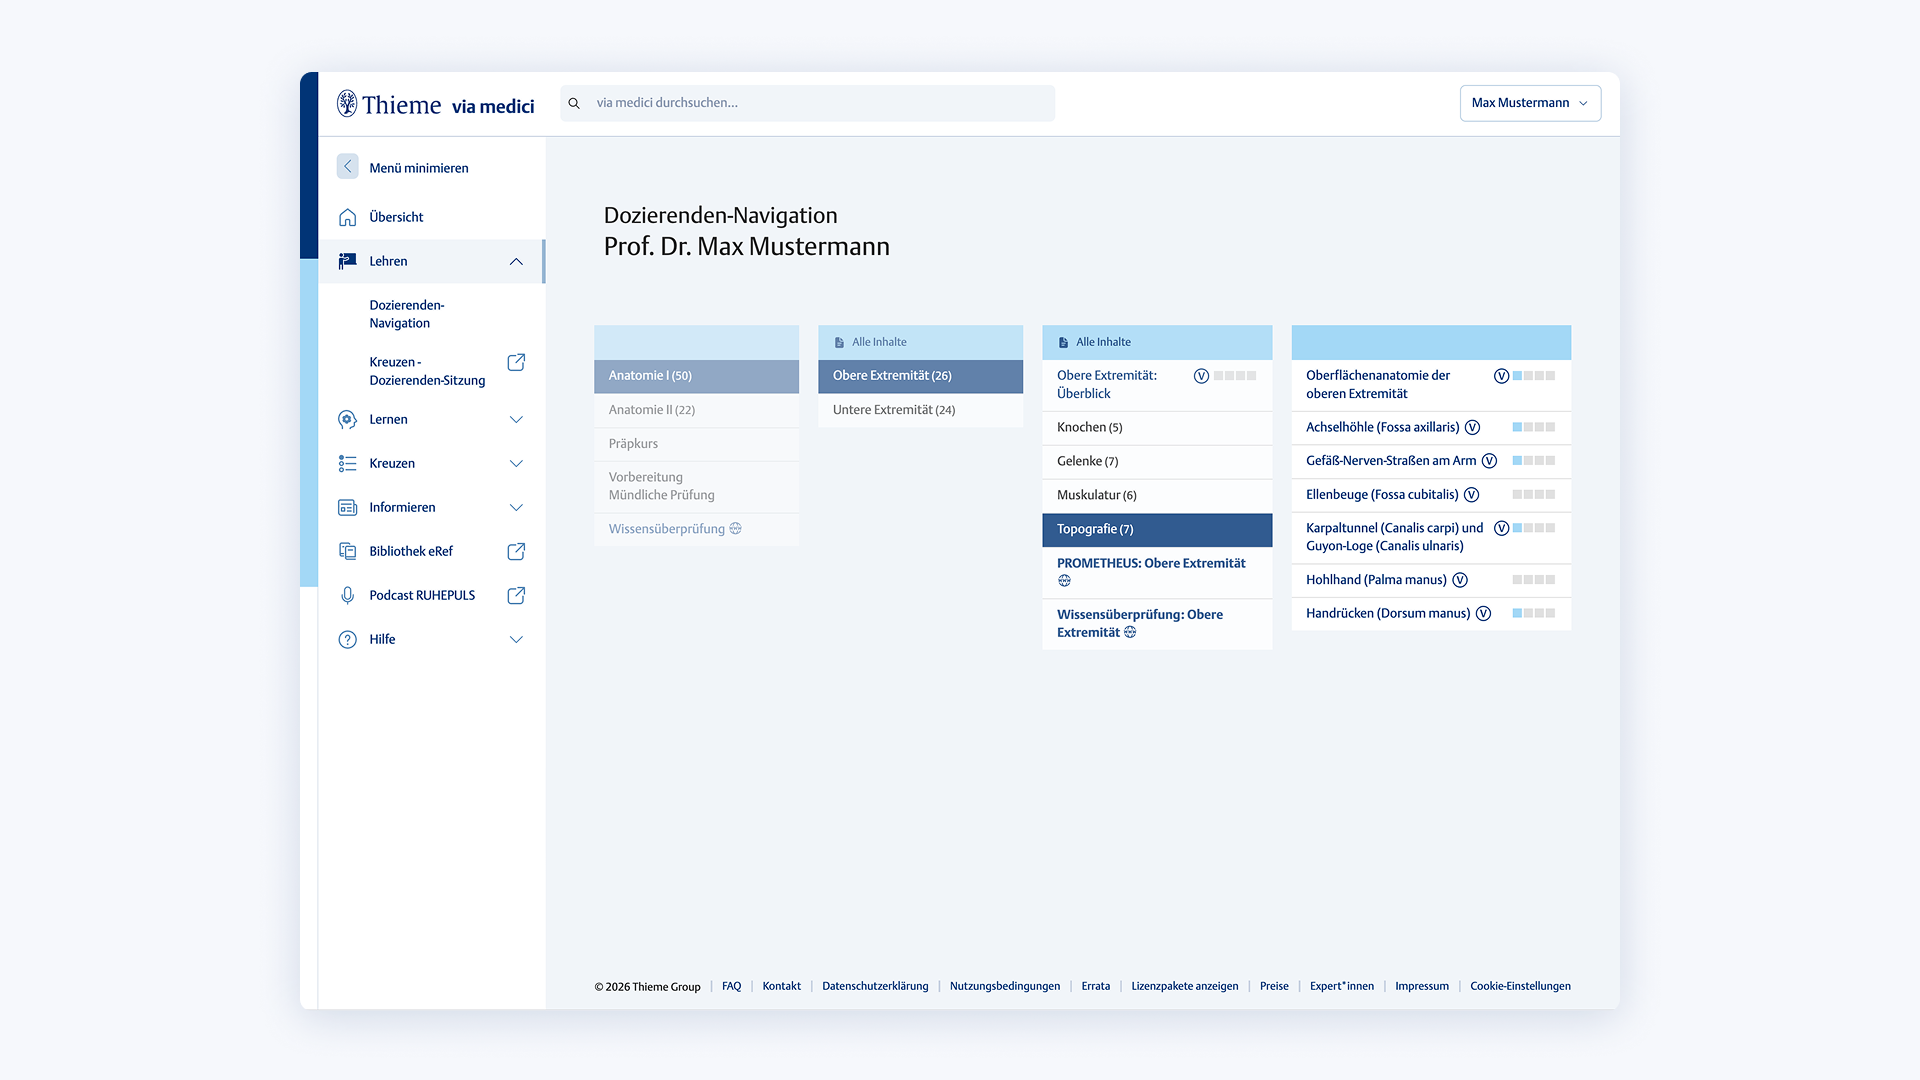The height and width of the screenshot is (1080, 1920).
Task: Expand the Hilfe menu chevron
Action: (516, 640)
